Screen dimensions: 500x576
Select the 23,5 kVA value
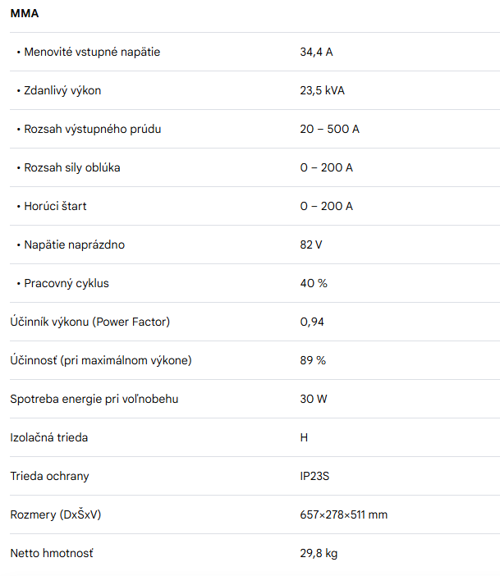[x=322, y=90]
